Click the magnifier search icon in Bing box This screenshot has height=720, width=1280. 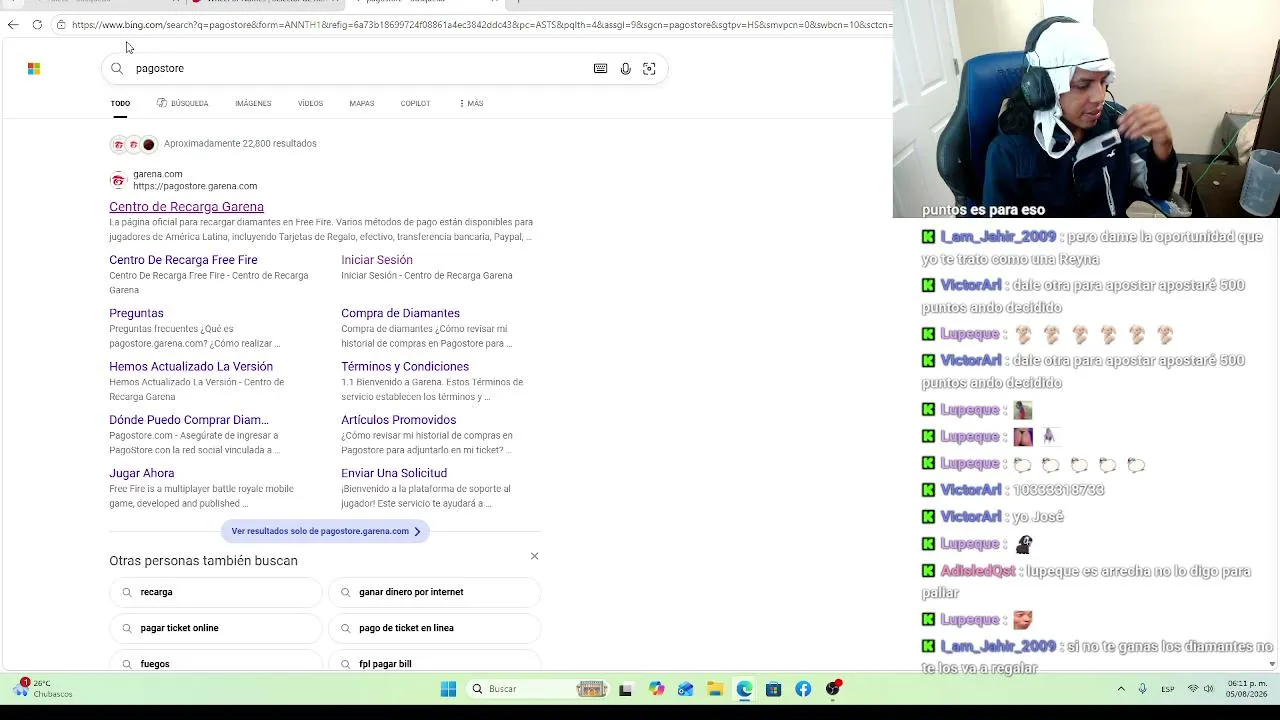pos(117,68)
